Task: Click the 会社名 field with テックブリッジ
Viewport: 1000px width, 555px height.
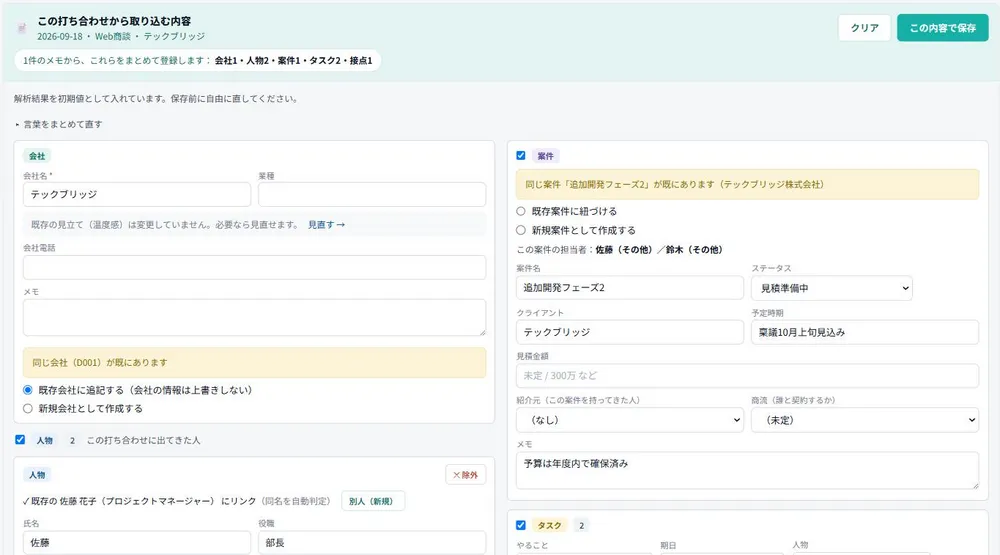Action: pos(136,195)
